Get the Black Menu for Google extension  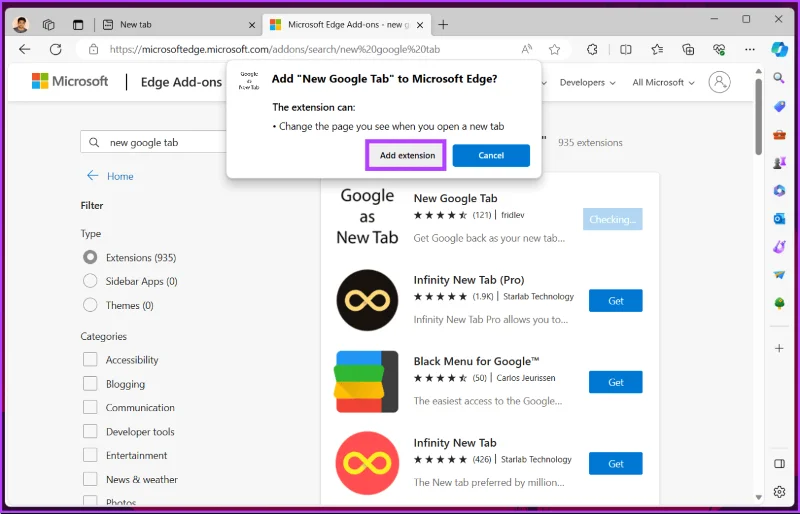[x=615, y=382]
